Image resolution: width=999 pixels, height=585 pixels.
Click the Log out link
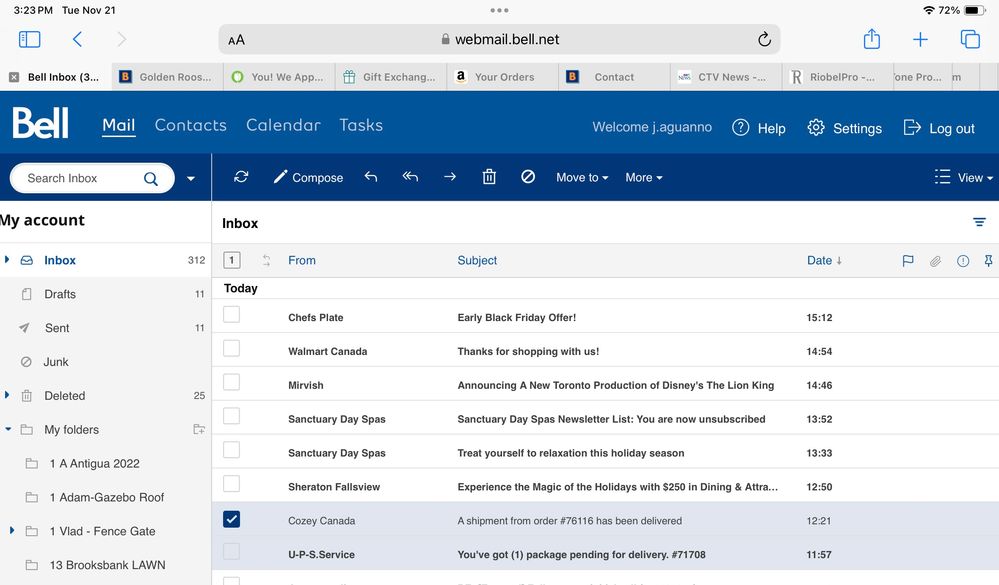[939, 128]
